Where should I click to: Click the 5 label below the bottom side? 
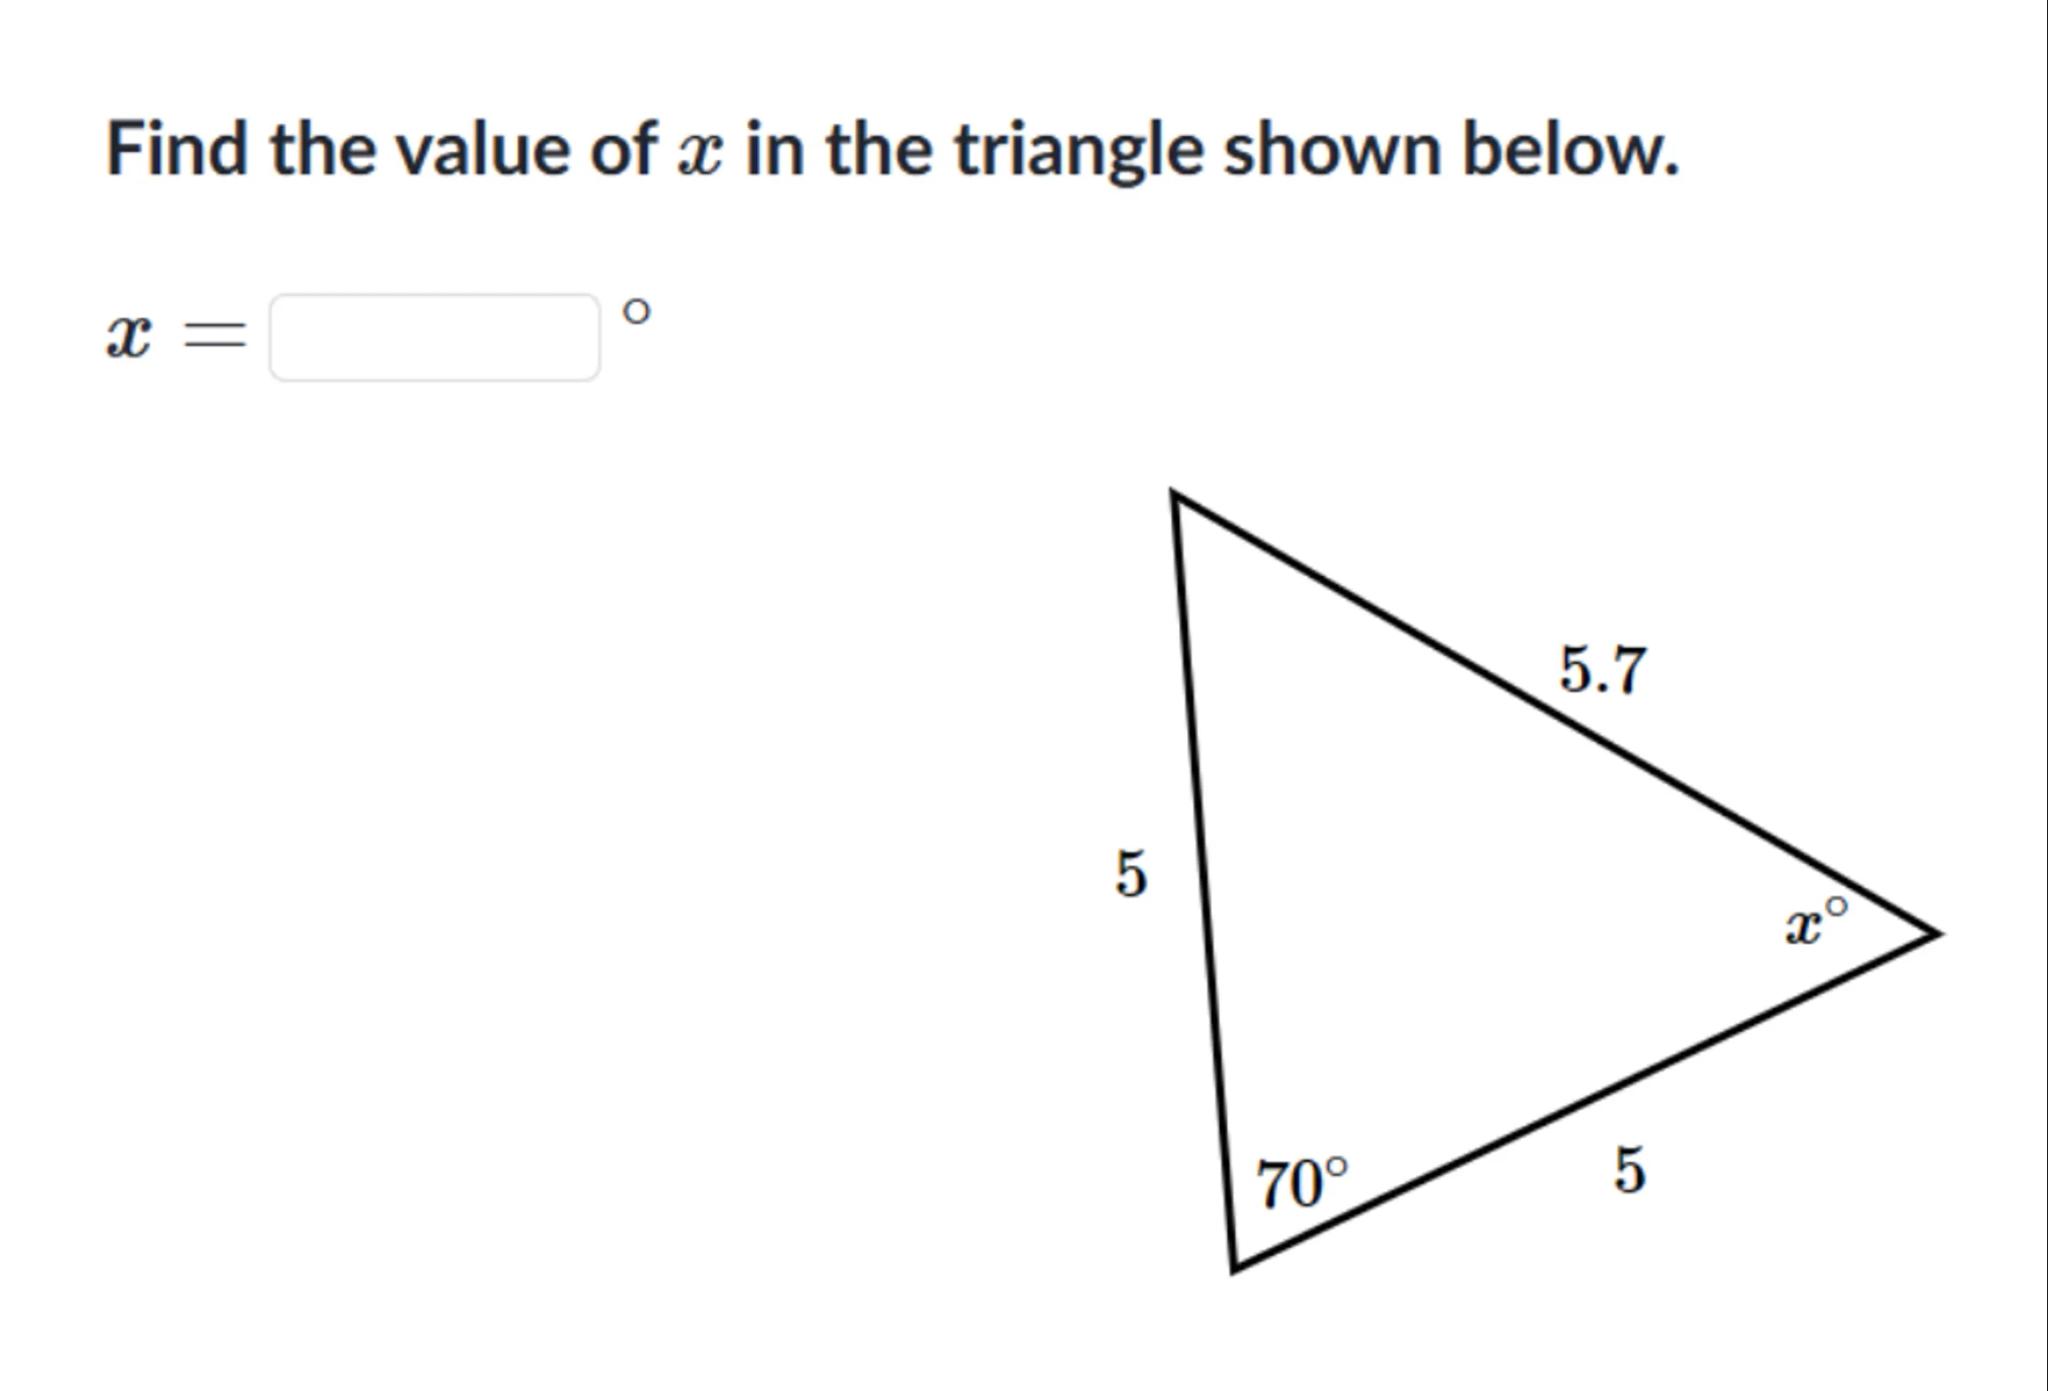pos(1629,1169)
